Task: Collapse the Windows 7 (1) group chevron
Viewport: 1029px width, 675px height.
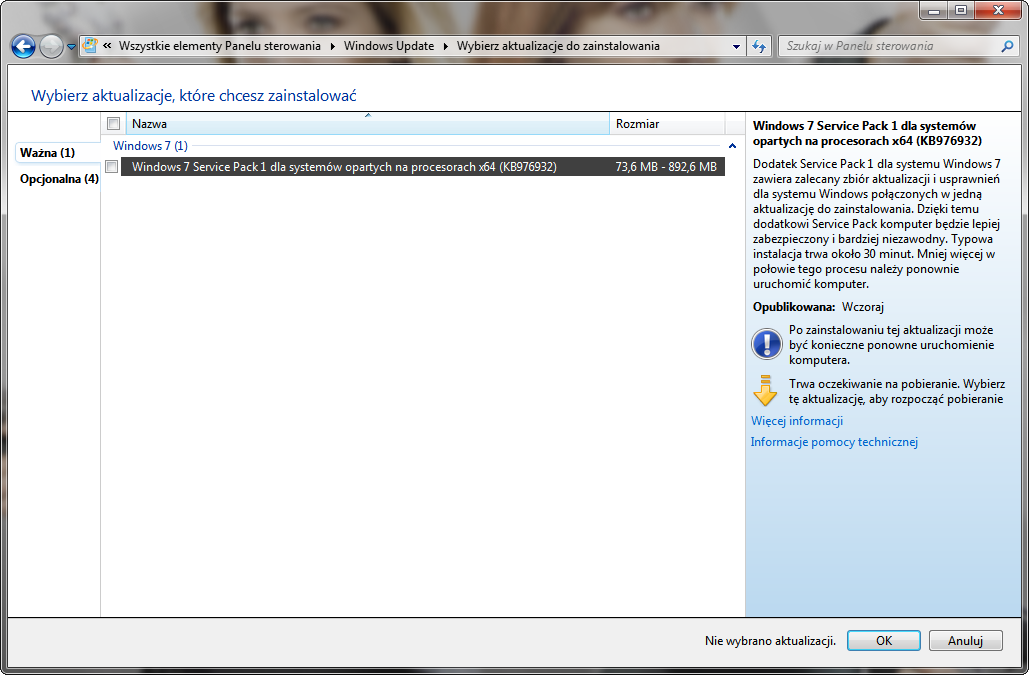Action: pyautogui.click(x=732, y=146)
